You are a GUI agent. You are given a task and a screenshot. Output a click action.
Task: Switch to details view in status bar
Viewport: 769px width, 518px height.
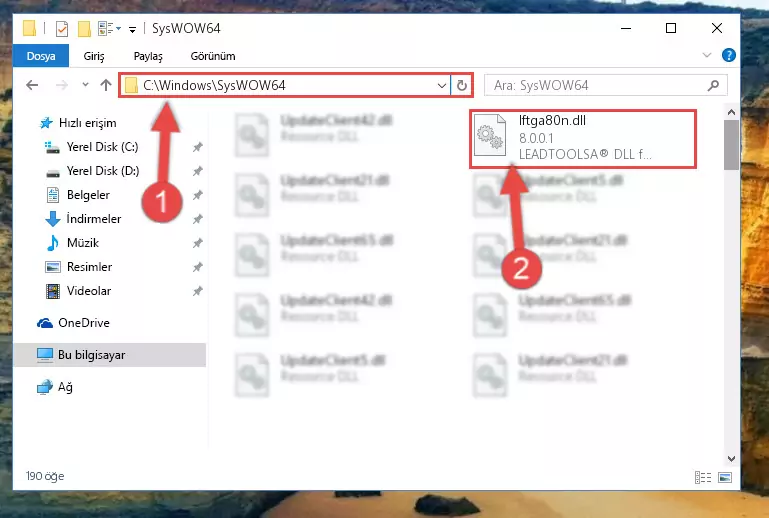point(703,477)
